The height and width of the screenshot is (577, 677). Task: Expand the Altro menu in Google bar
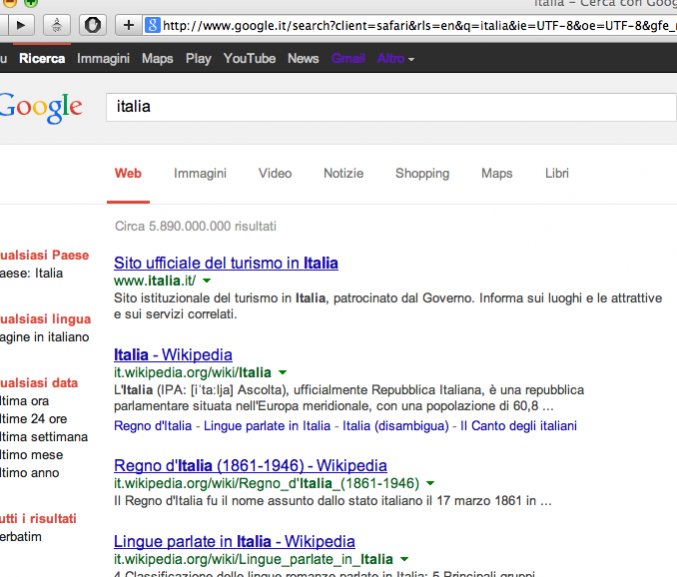click(x=395, y=58)
